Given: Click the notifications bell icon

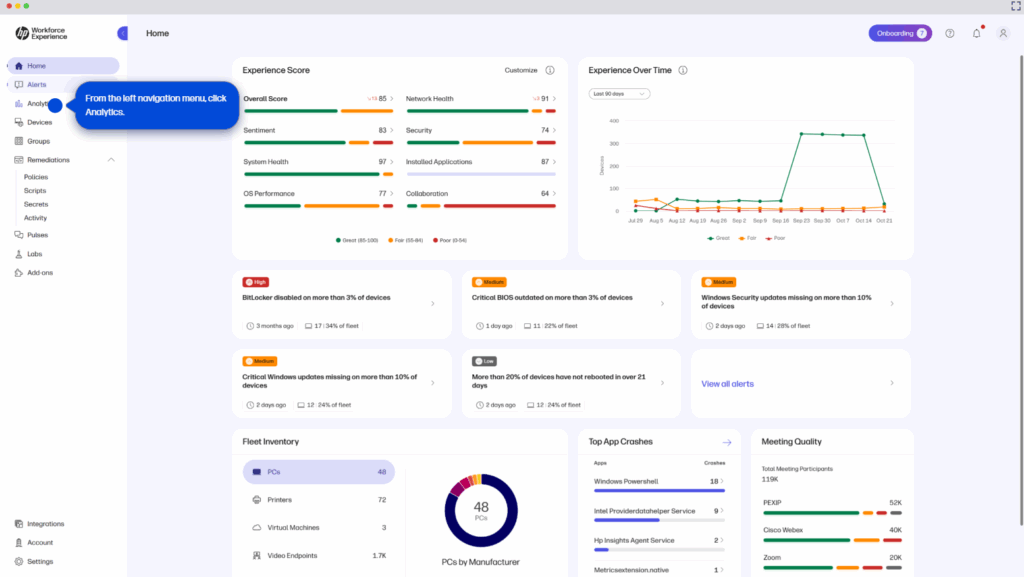Looking at the screenshot, I should [975, 33].
